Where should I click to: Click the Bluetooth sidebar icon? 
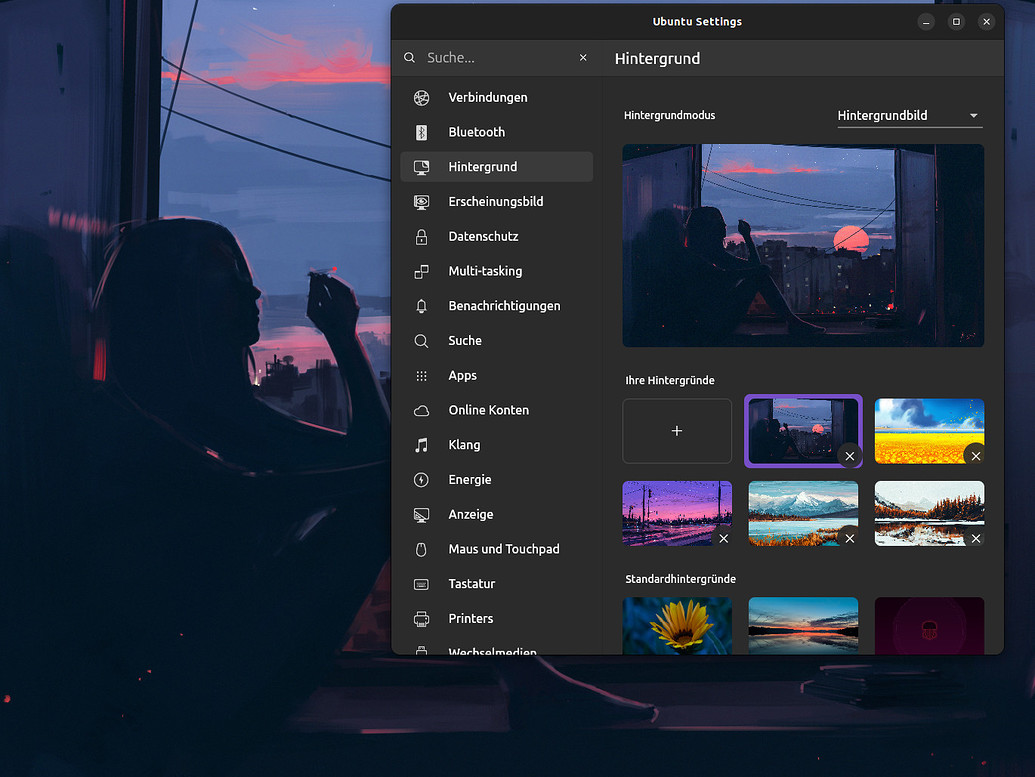click(422, 132)
